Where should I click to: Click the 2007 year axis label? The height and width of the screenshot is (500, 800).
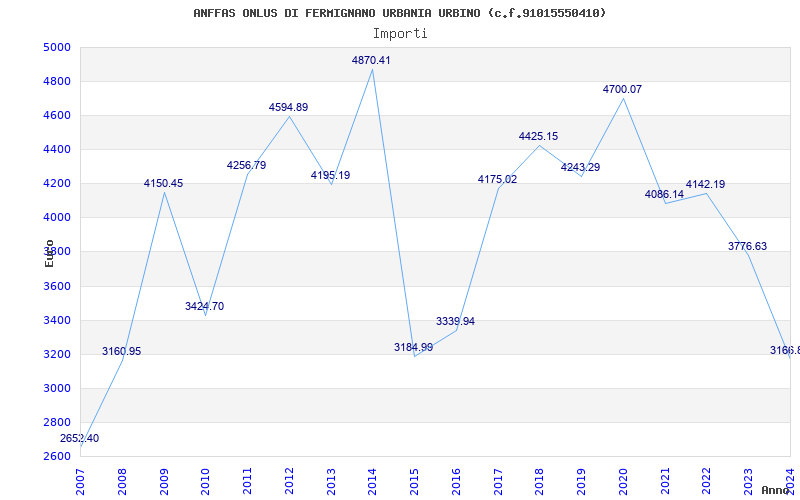pos(81,482)
